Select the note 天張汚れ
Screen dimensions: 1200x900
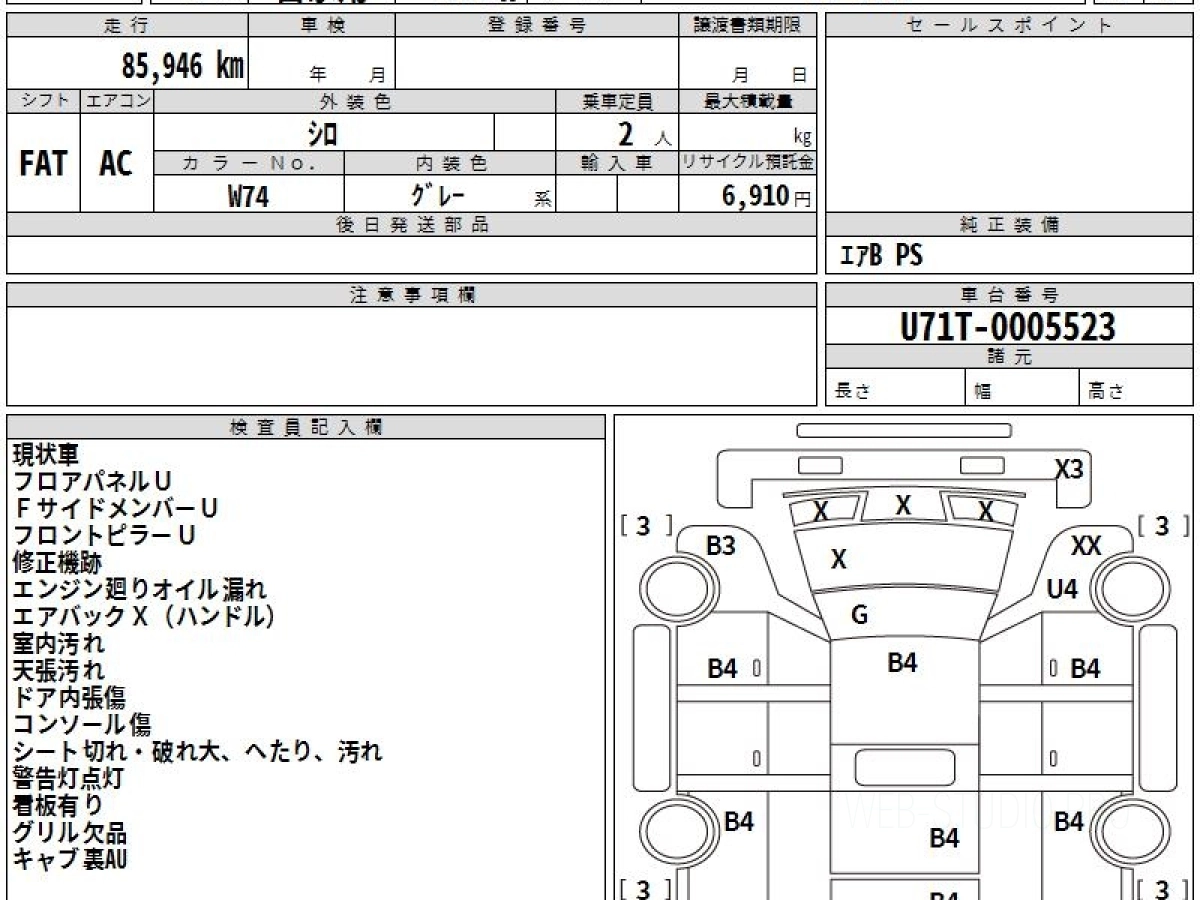[58, 671]
